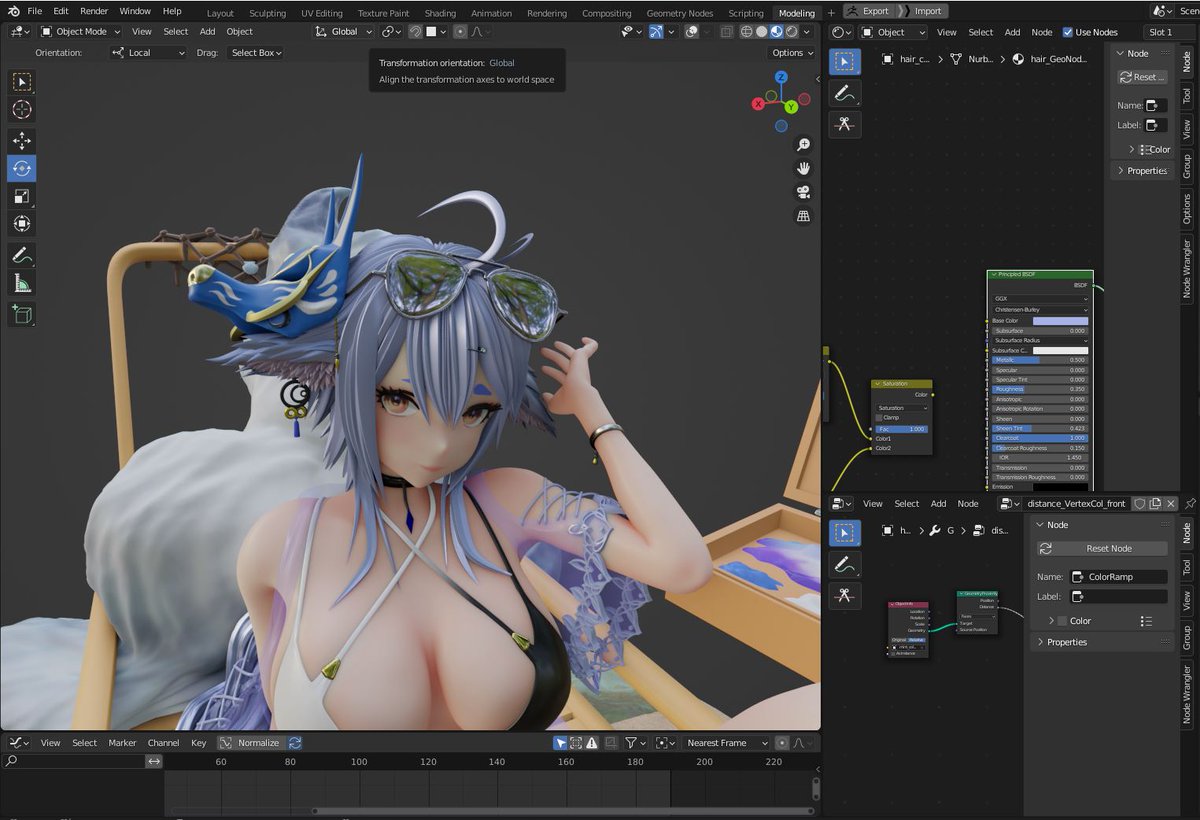1200x820 pixels.
Task: Pick the Scale tool in viewport toolbar
Action: tap(22, 196)
